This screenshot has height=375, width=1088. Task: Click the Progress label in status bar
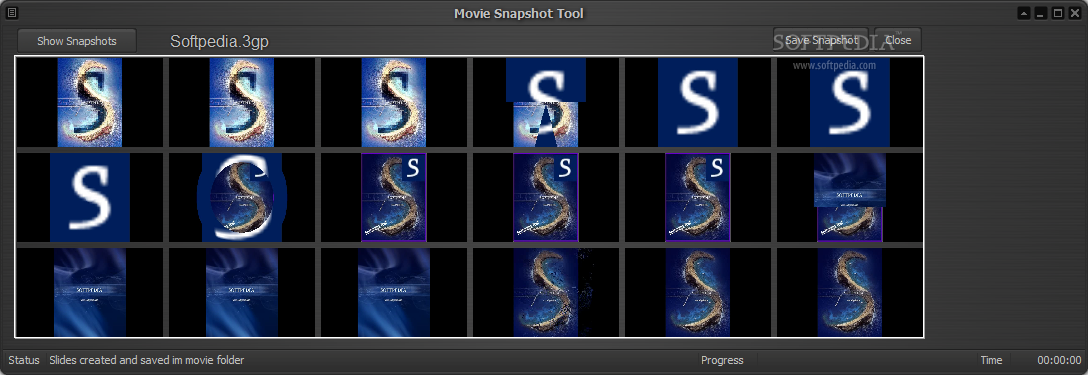722,360
